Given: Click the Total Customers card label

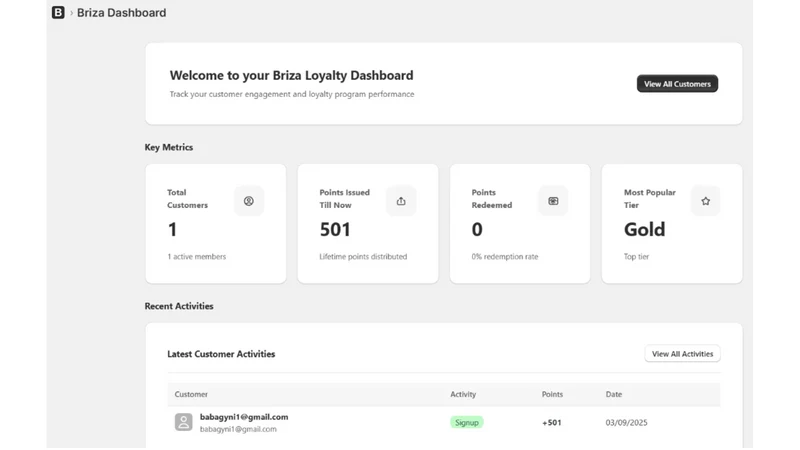Looking at the screenshot, I should [187, 198].
